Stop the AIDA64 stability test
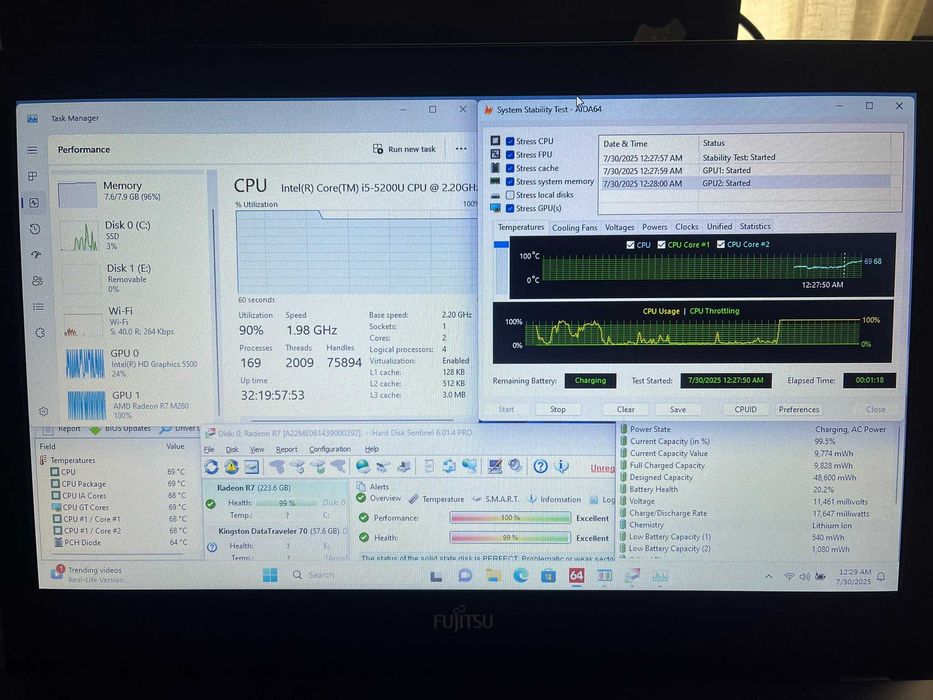 pyautogui.click(x=558, y=410)
